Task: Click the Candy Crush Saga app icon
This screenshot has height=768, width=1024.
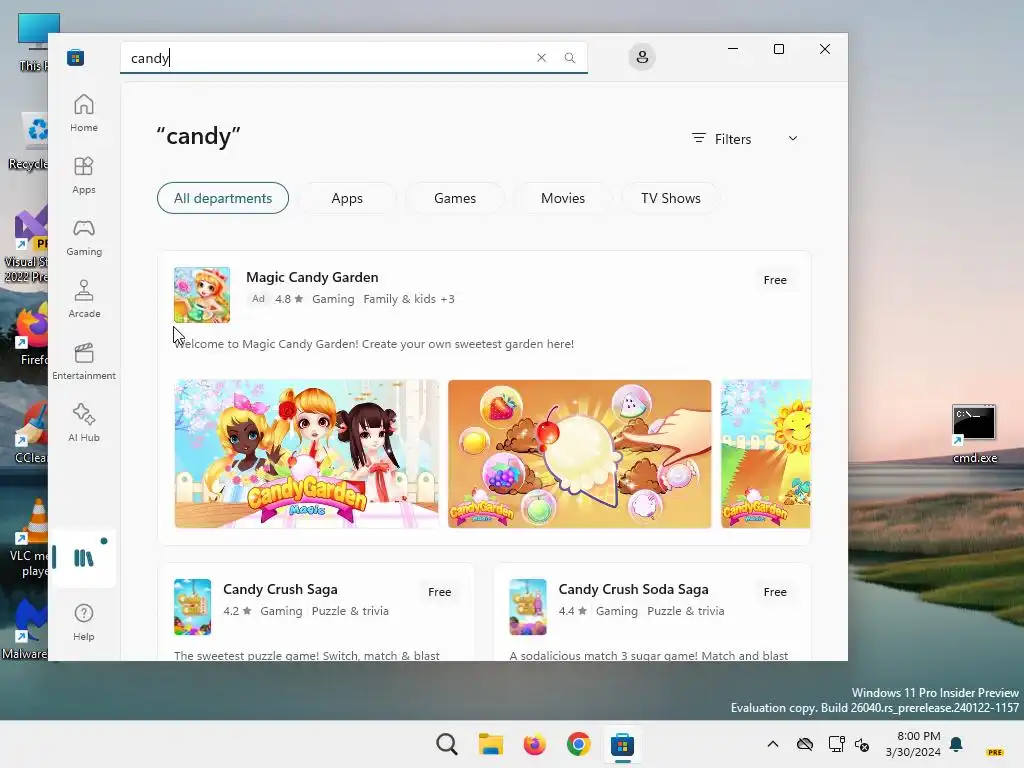Action: click(192, 607)
